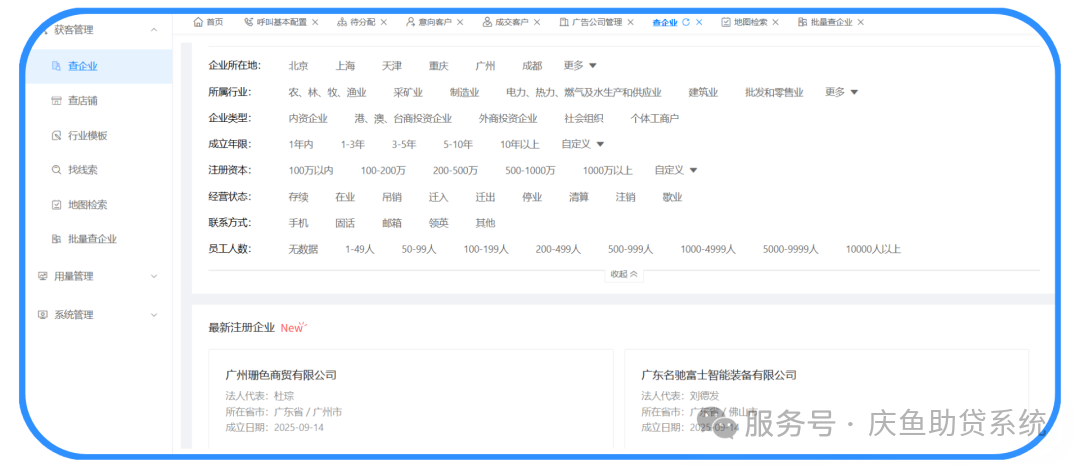Close the 成交客户 tab

click(537, 22)
